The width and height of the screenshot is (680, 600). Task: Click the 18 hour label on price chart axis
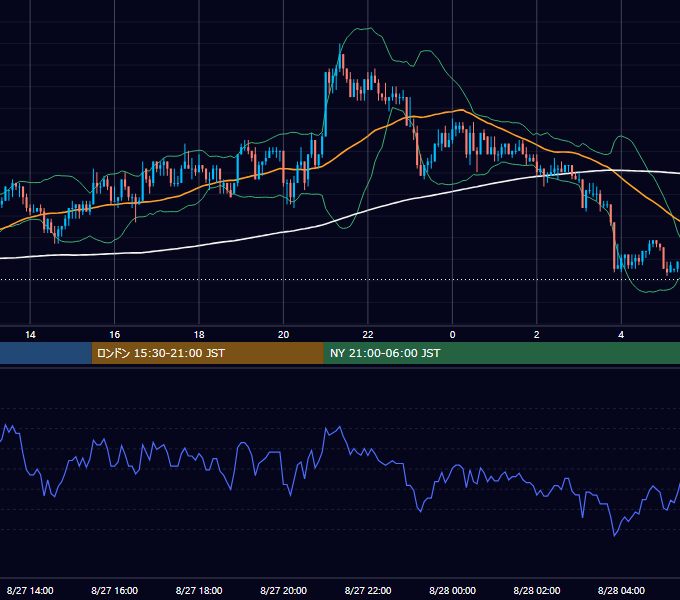coord(199,335)
